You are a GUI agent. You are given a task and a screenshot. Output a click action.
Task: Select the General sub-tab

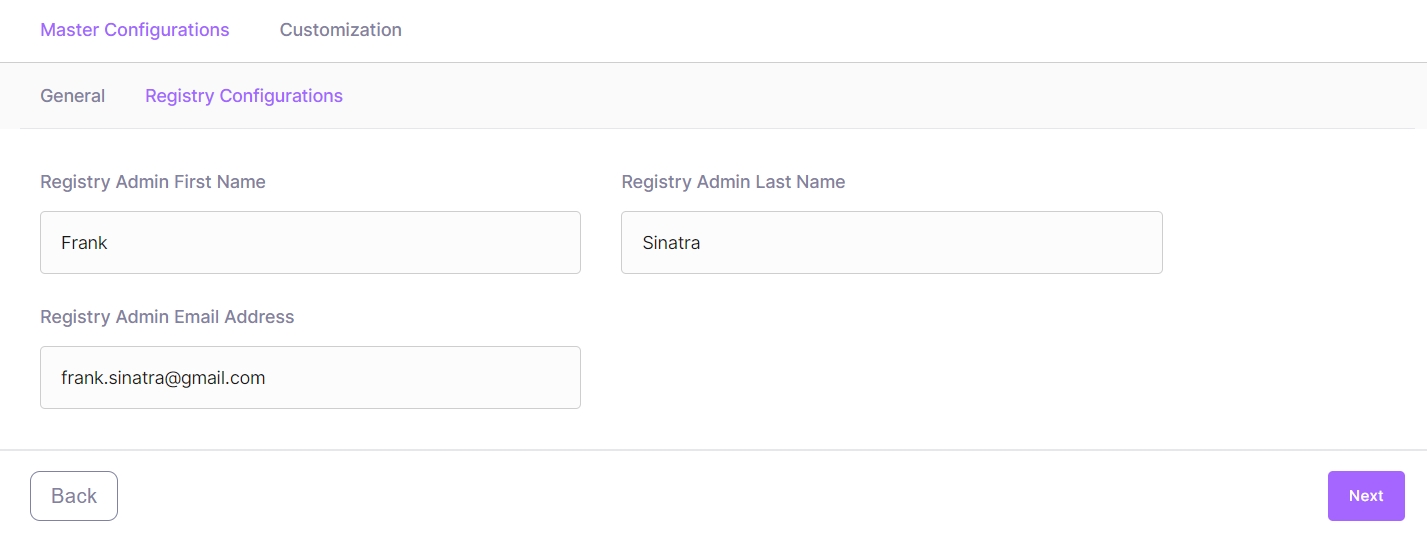coord(72,96)
